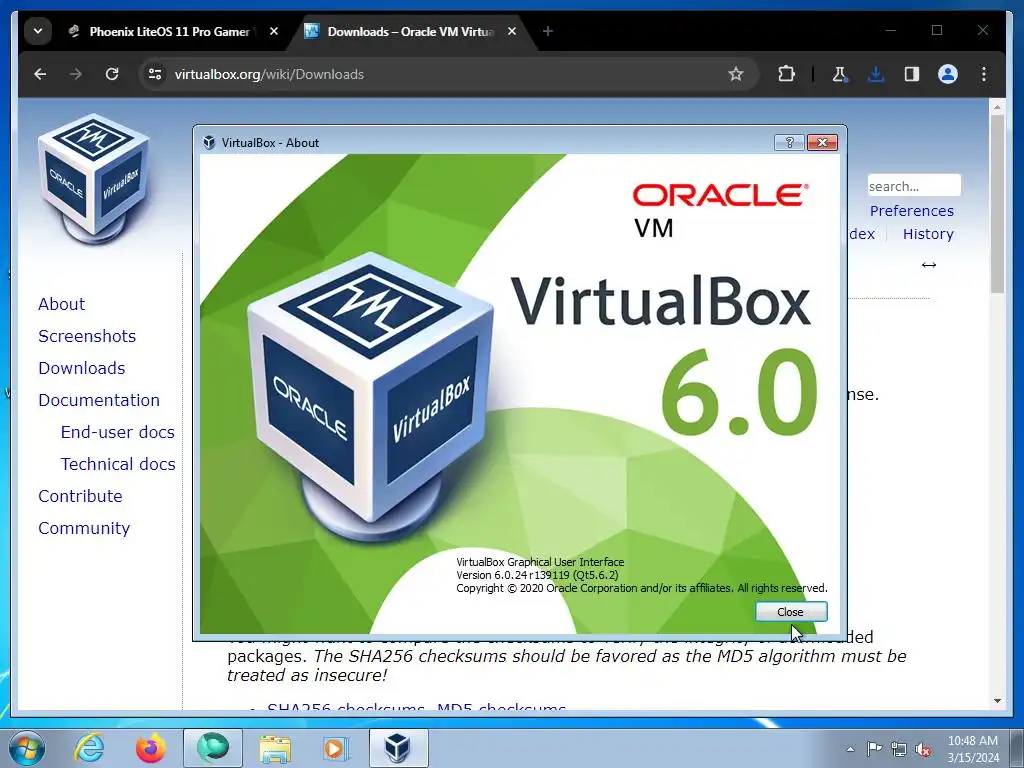The image size is (1024, 768).
Task: Click the VirtualBox icon in About dialog title bar
Action: coord(209,142)
